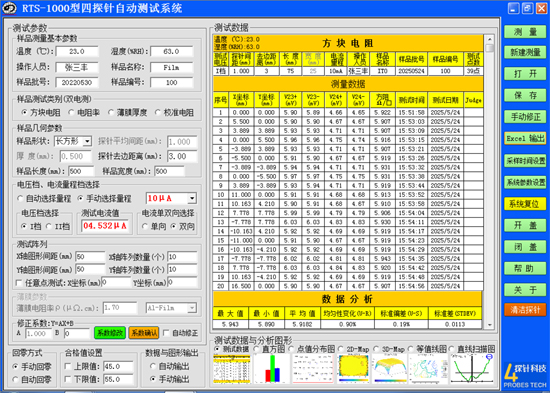Click the contour map thumbnail
550x393 pixels.
tap(428, 368)
